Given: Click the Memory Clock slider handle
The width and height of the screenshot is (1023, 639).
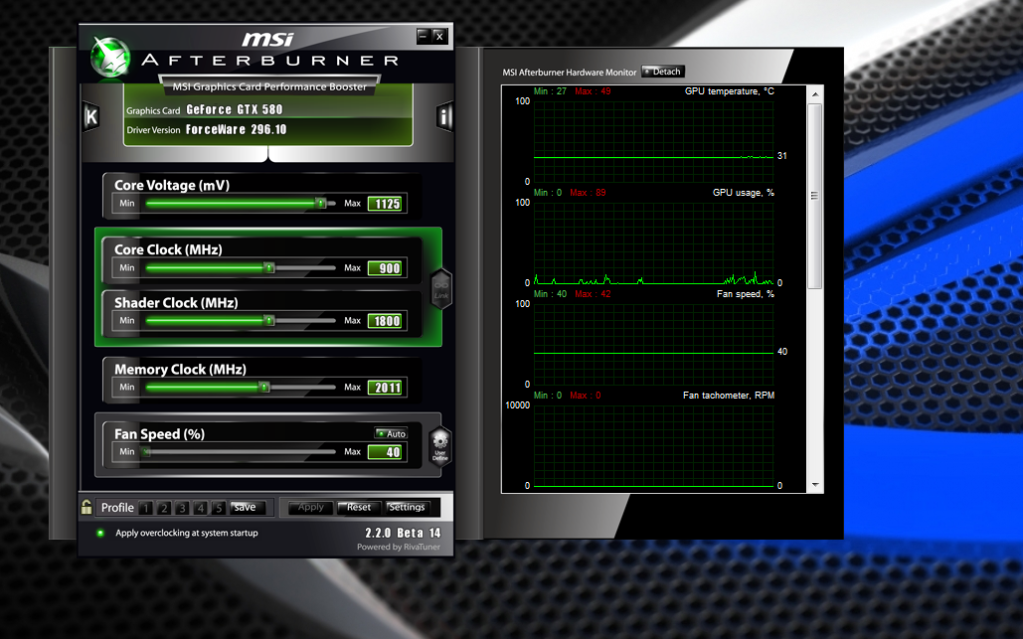Looking at the screenshot, I should [264, 387].
